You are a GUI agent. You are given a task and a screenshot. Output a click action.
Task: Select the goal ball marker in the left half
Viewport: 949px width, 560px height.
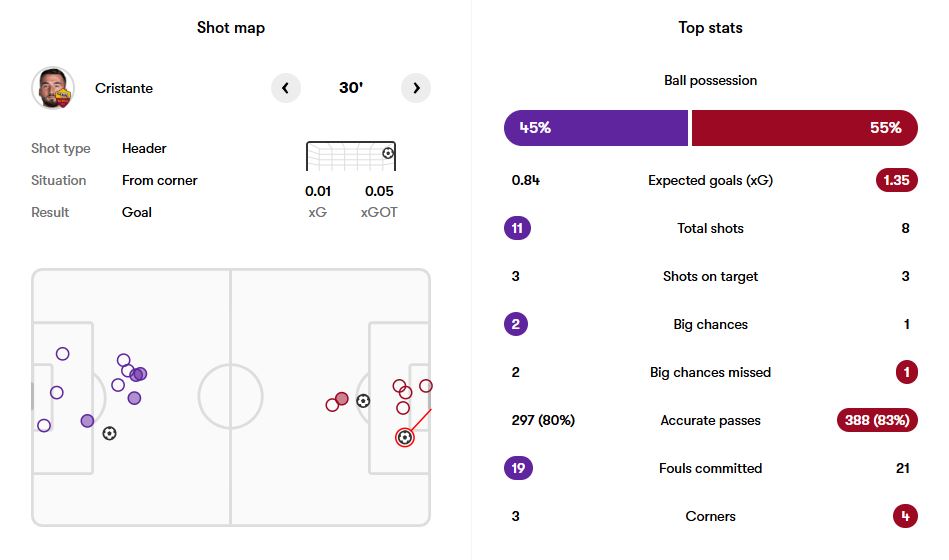click(109, 433)
